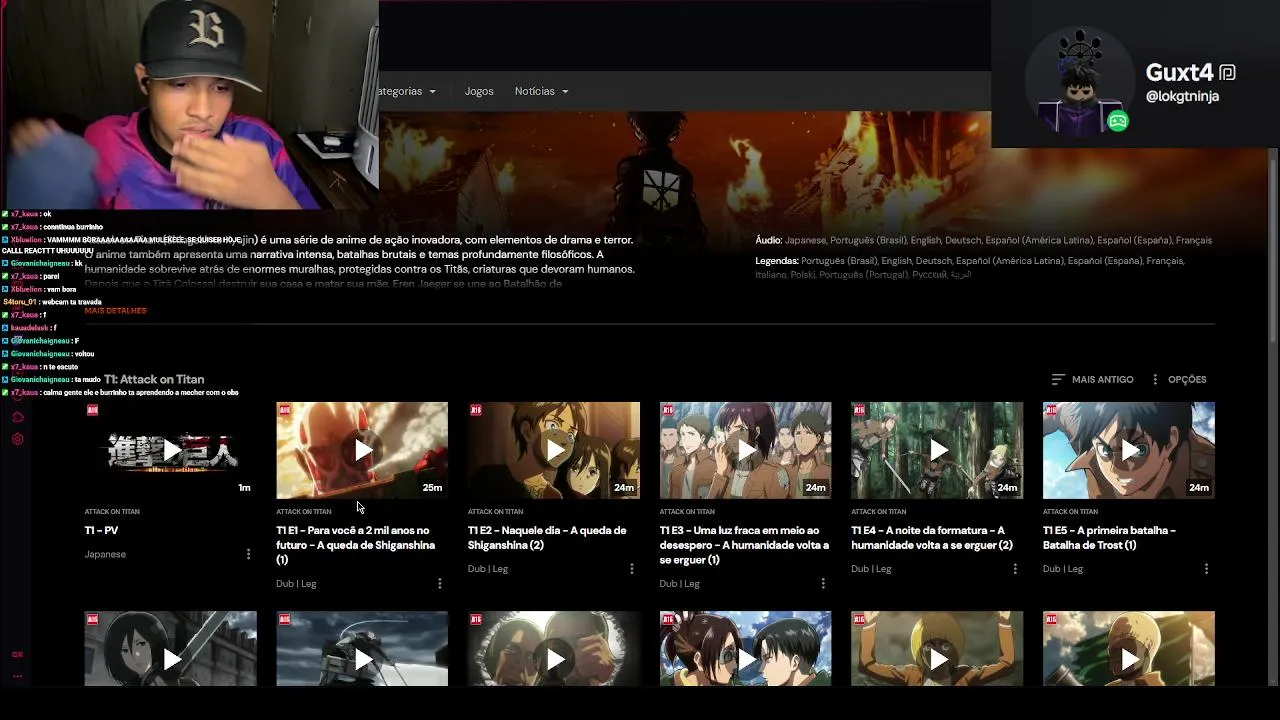
Task: Click the Legendas languages line
Action: (x=970, y=267)
